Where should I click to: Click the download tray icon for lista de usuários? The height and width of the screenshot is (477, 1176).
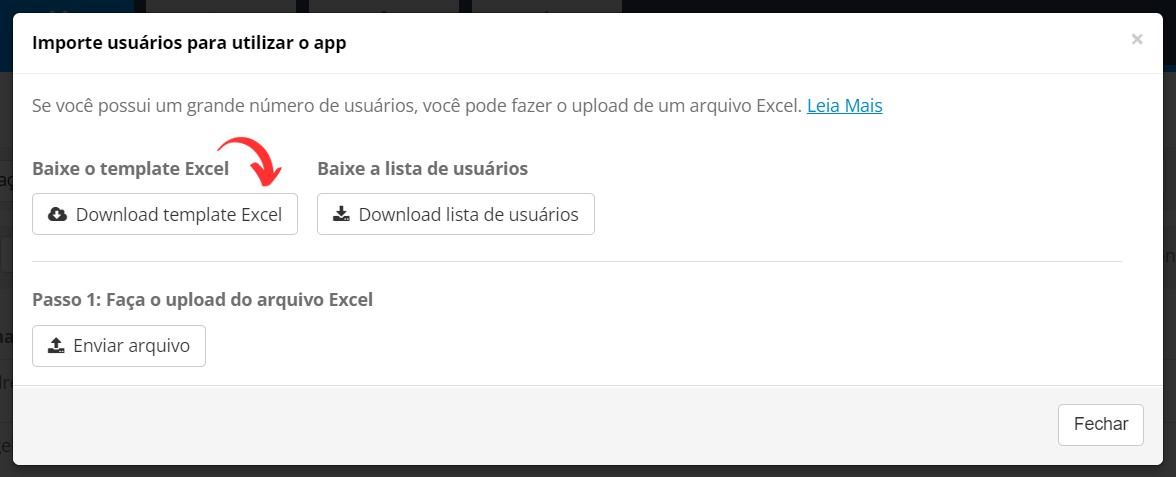(341, 214)
